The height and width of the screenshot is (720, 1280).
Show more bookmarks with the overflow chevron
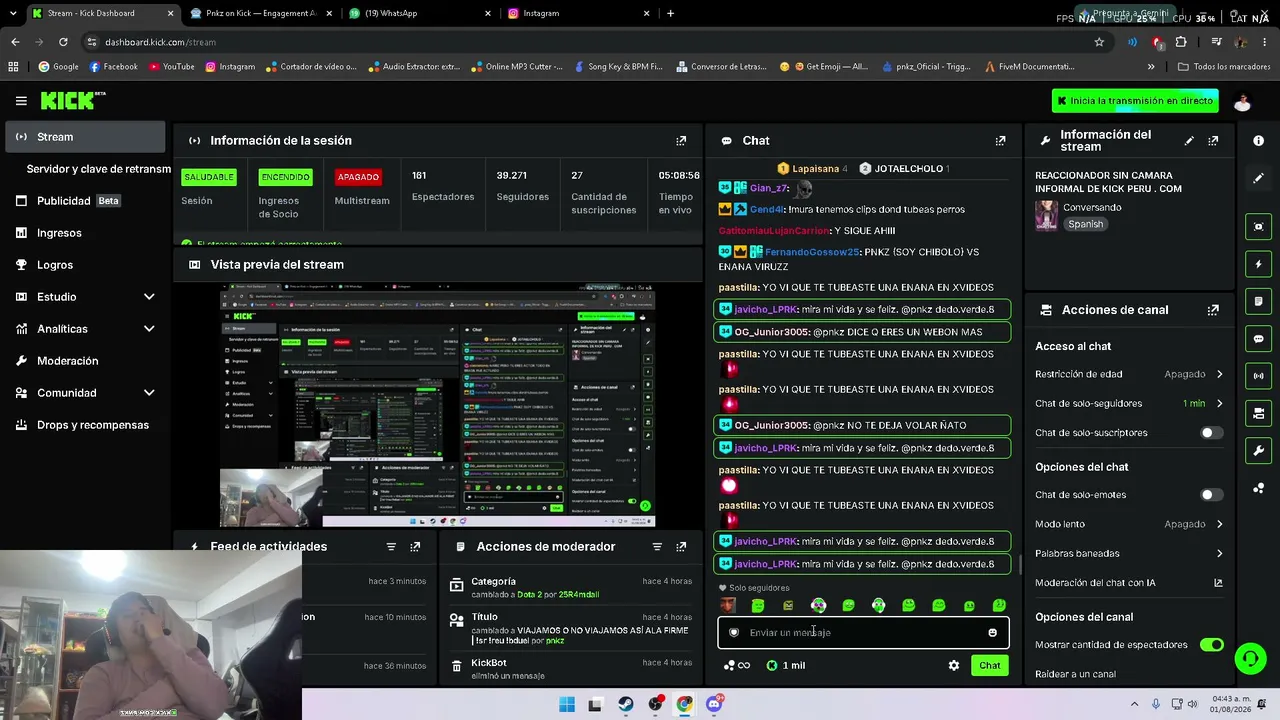pos(1151,67)
